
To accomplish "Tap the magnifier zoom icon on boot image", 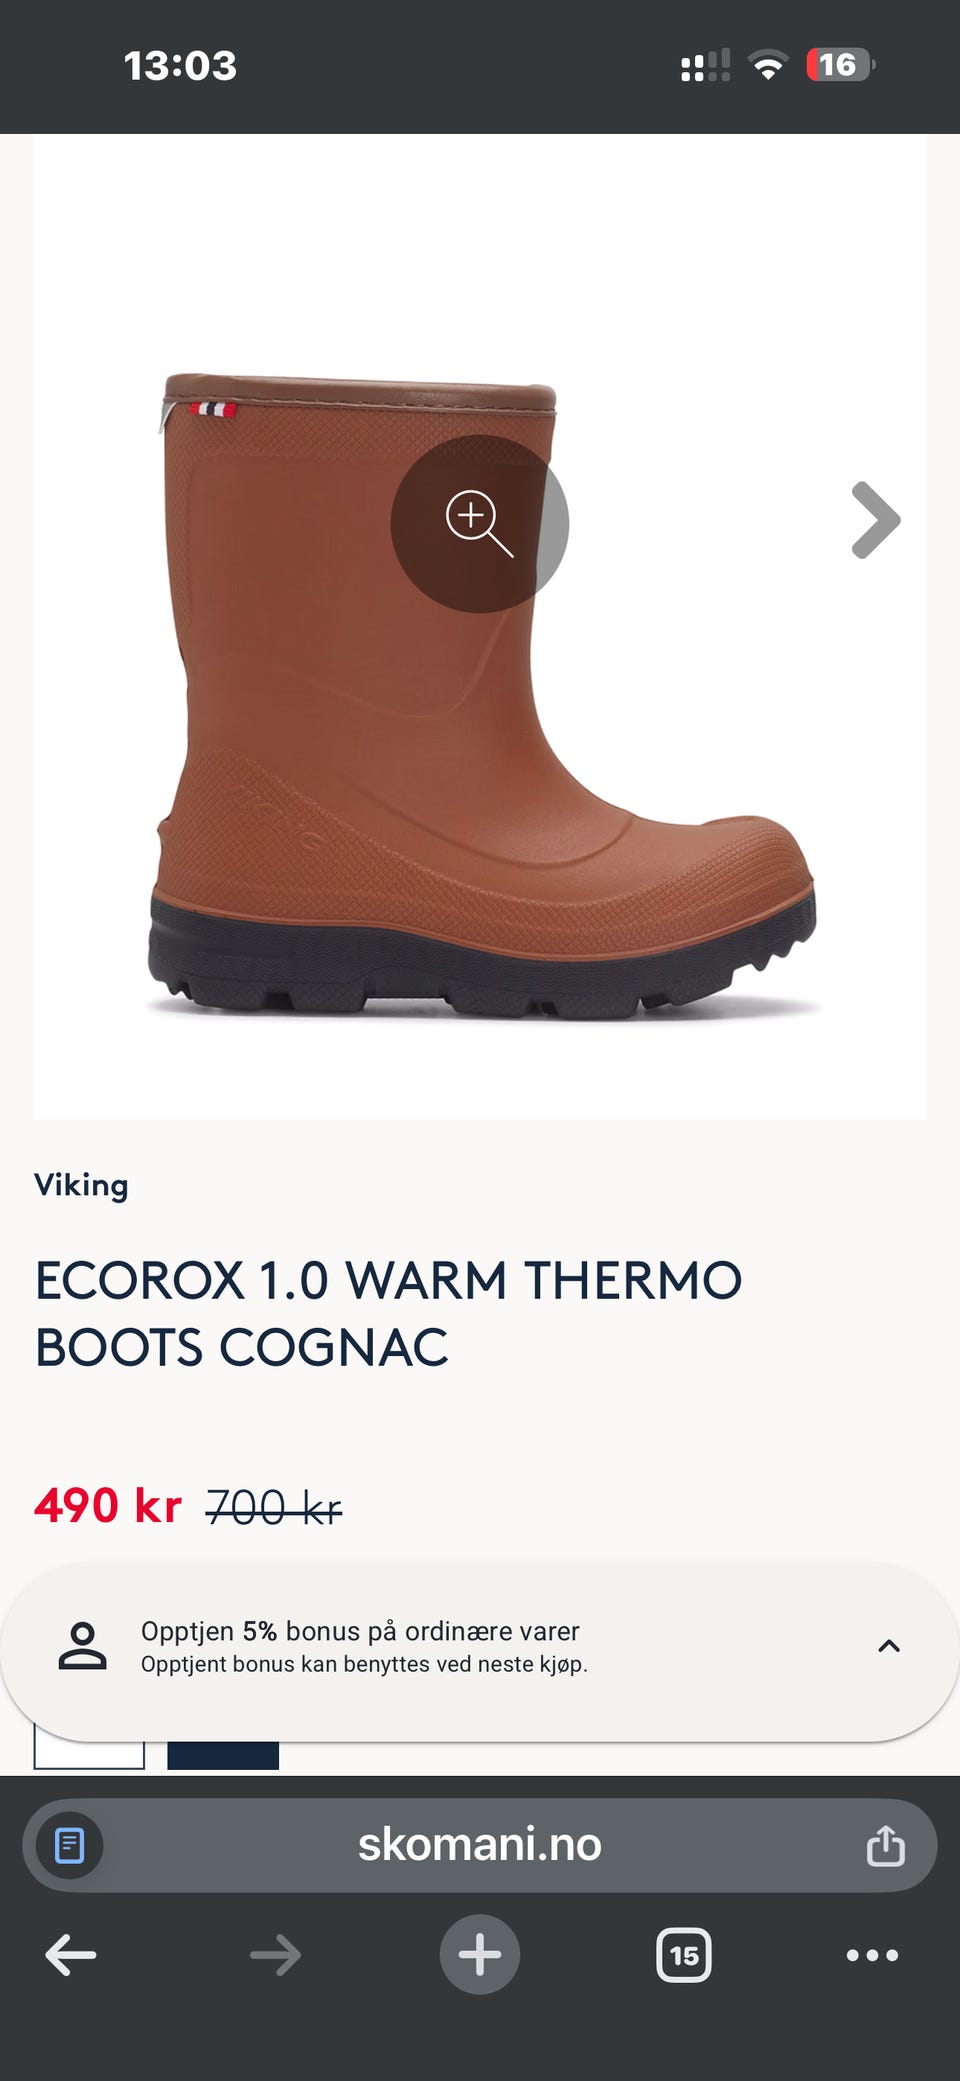I will [479, 523].
